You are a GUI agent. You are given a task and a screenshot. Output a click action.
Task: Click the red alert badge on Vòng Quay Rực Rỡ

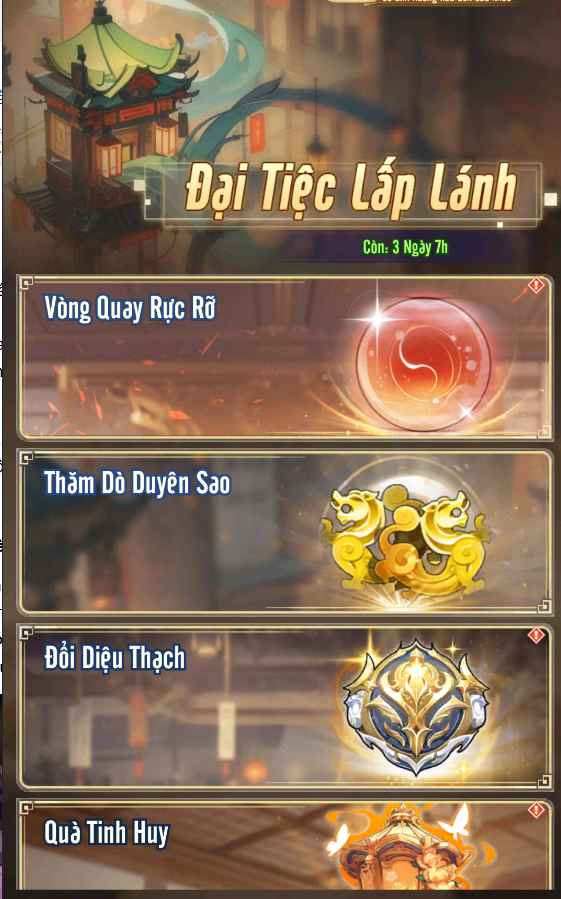pos(536,285)
